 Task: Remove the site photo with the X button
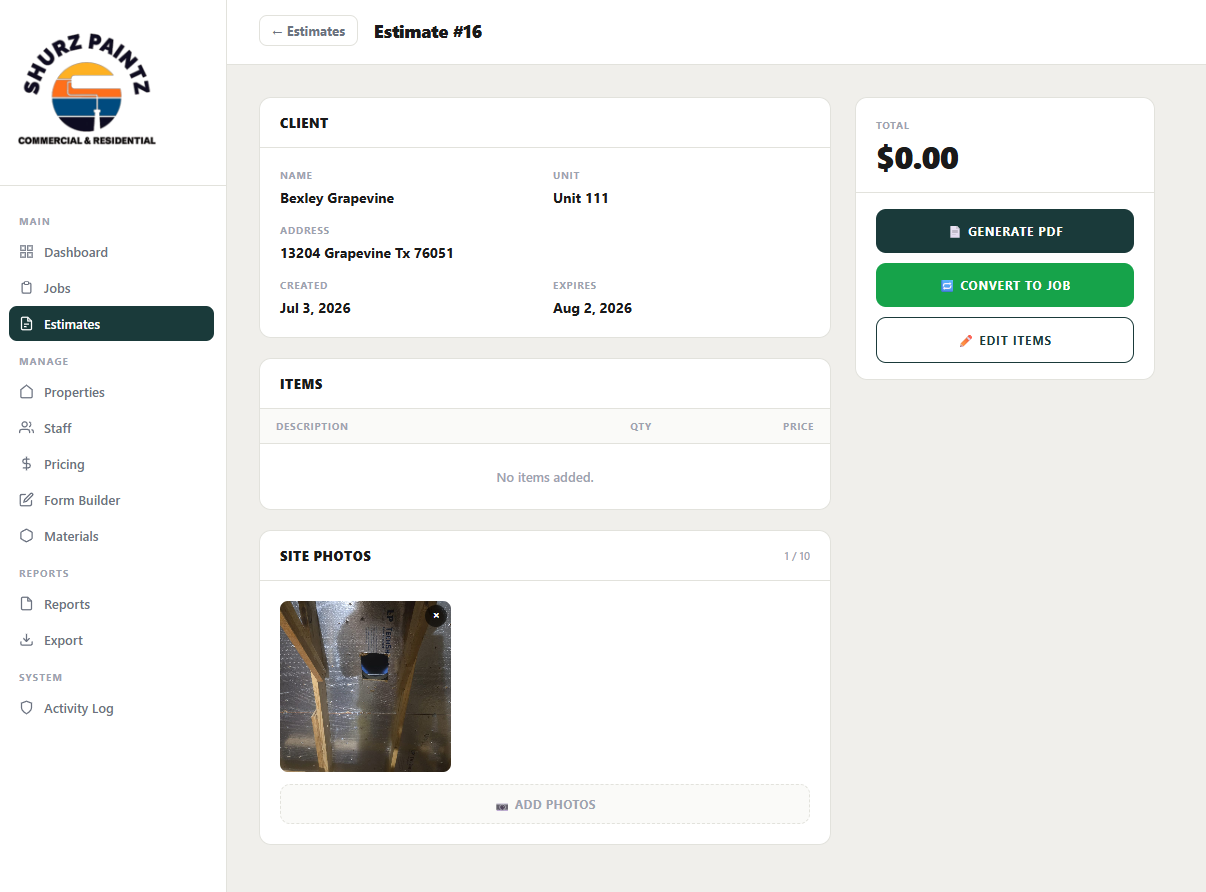tap(436, 615)
